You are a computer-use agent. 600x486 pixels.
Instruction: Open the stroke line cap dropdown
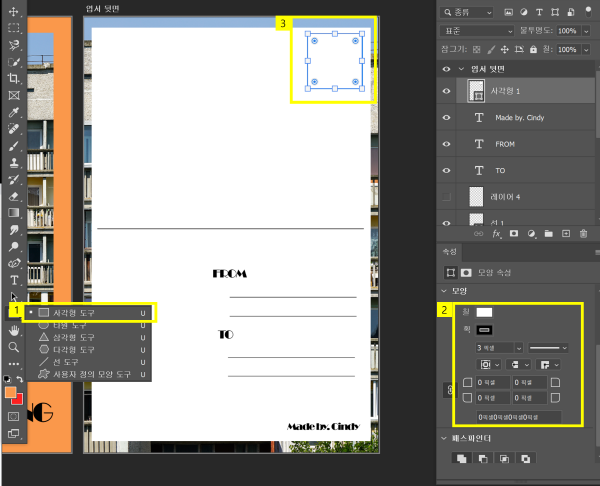coord(518,365)
